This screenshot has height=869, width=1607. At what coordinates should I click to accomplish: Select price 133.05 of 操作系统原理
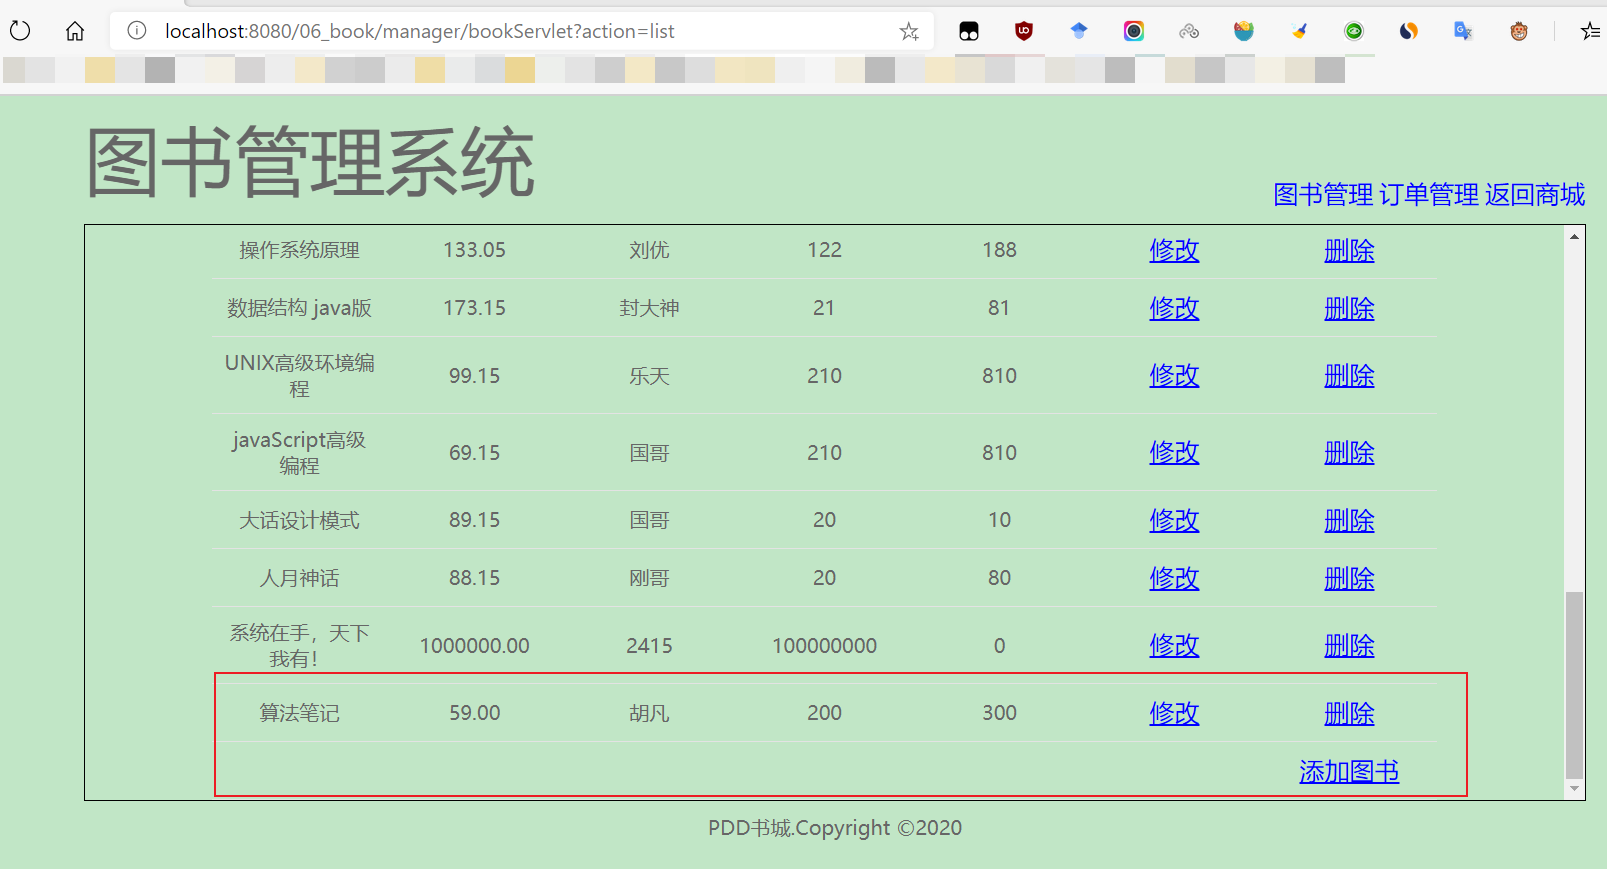(x=474, y=250)
